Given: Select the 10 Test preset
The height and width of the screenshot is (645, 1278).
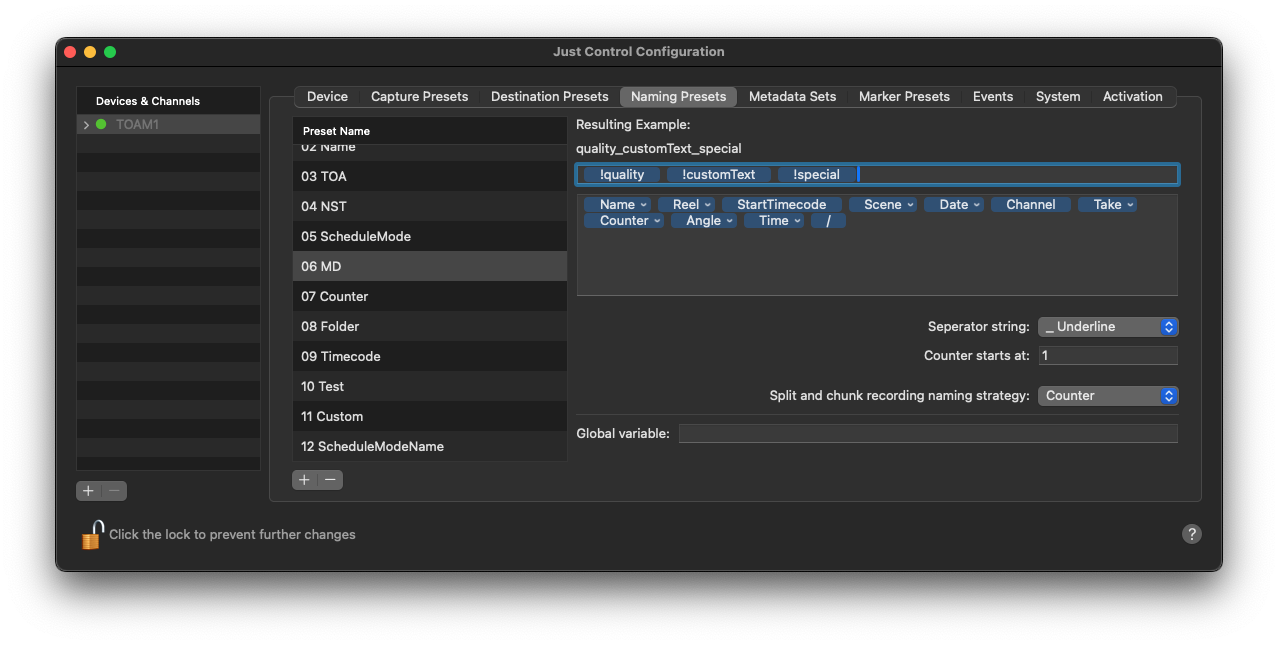Looking at the screenshot, I should 430,386.
